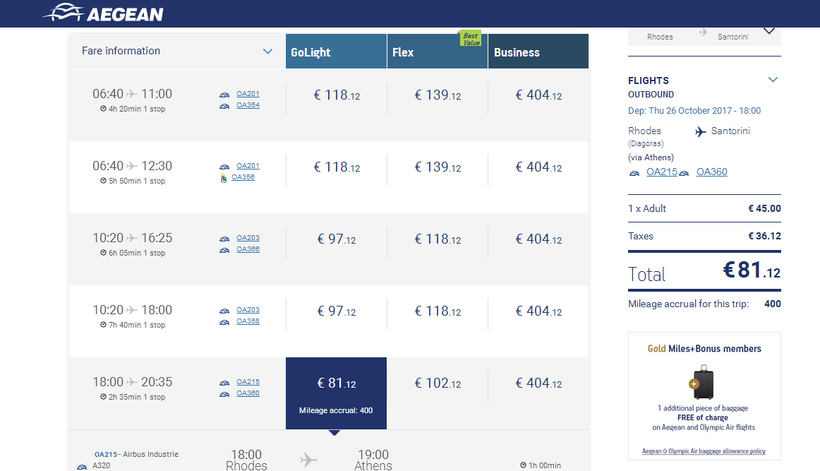This screenshot has height=471, width=820.
Task: Click the Best Value badge on Flex
Action: click(470, 39)
